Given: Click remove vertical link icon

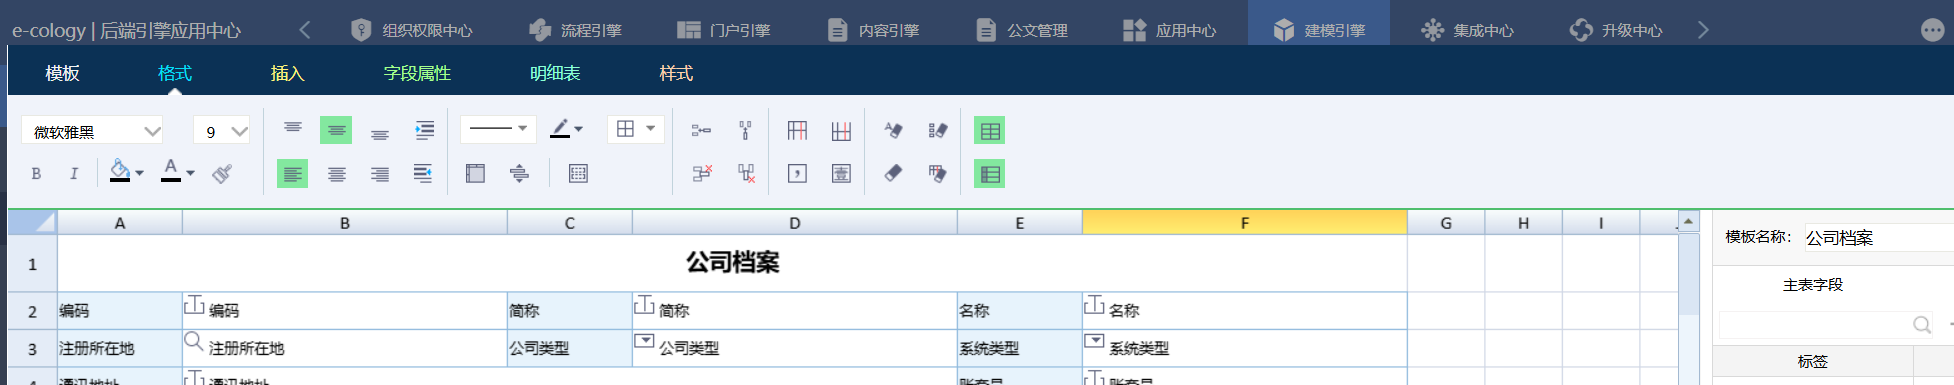Looking at the screenshot, I should point(746,174).
